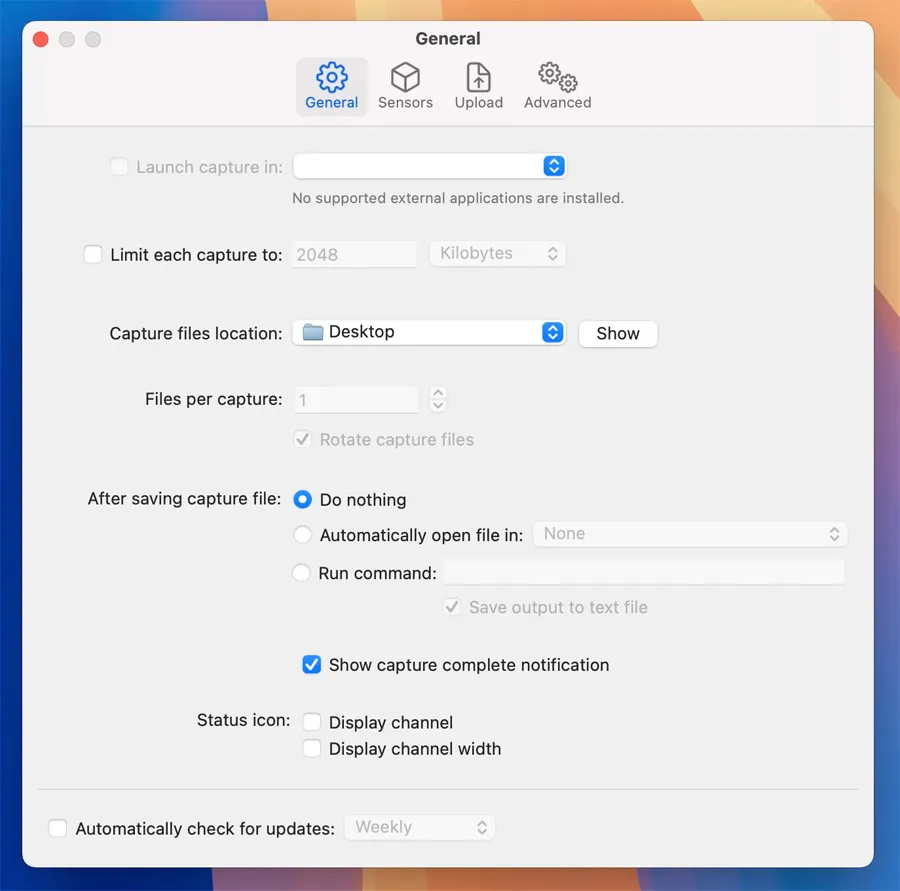Click the Run command text field
The width and height of the screenshot is (900, 891).
click(644, 573)
